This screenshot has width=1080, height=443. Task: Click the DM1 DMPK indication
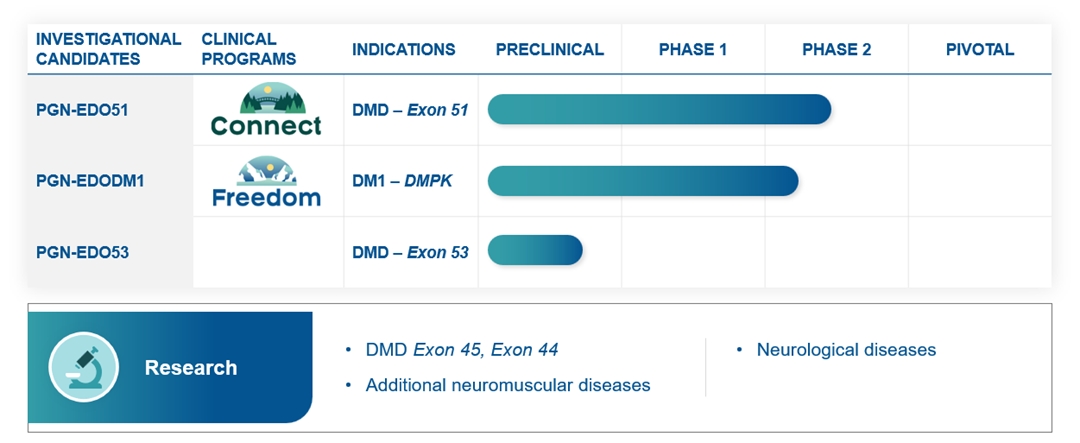(x=402, y=181)
